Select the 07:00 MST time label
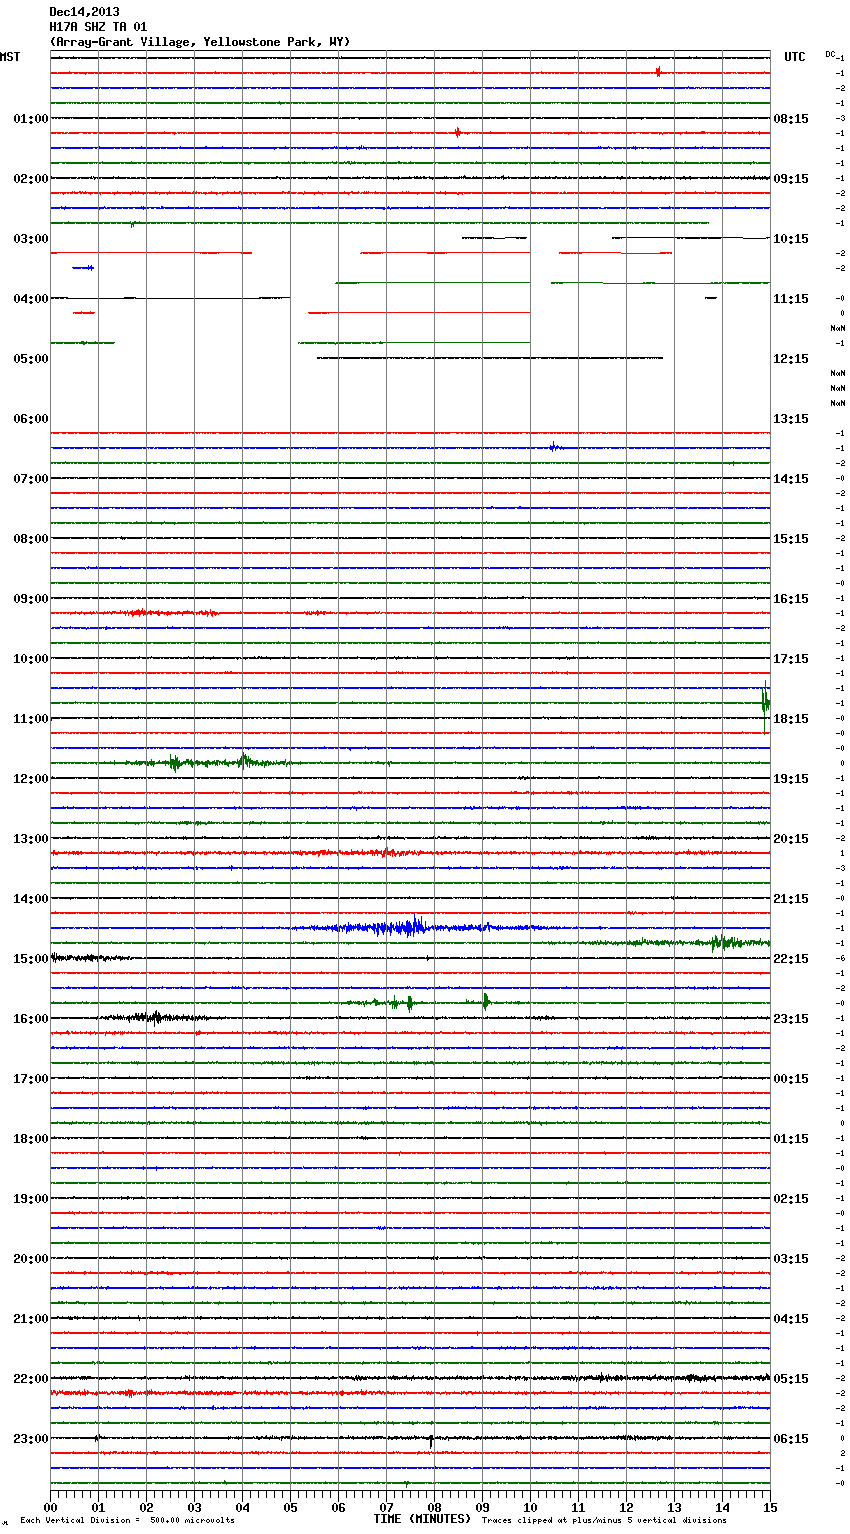Viewport: 850px width, 1534px height. (x=30, y=479)
